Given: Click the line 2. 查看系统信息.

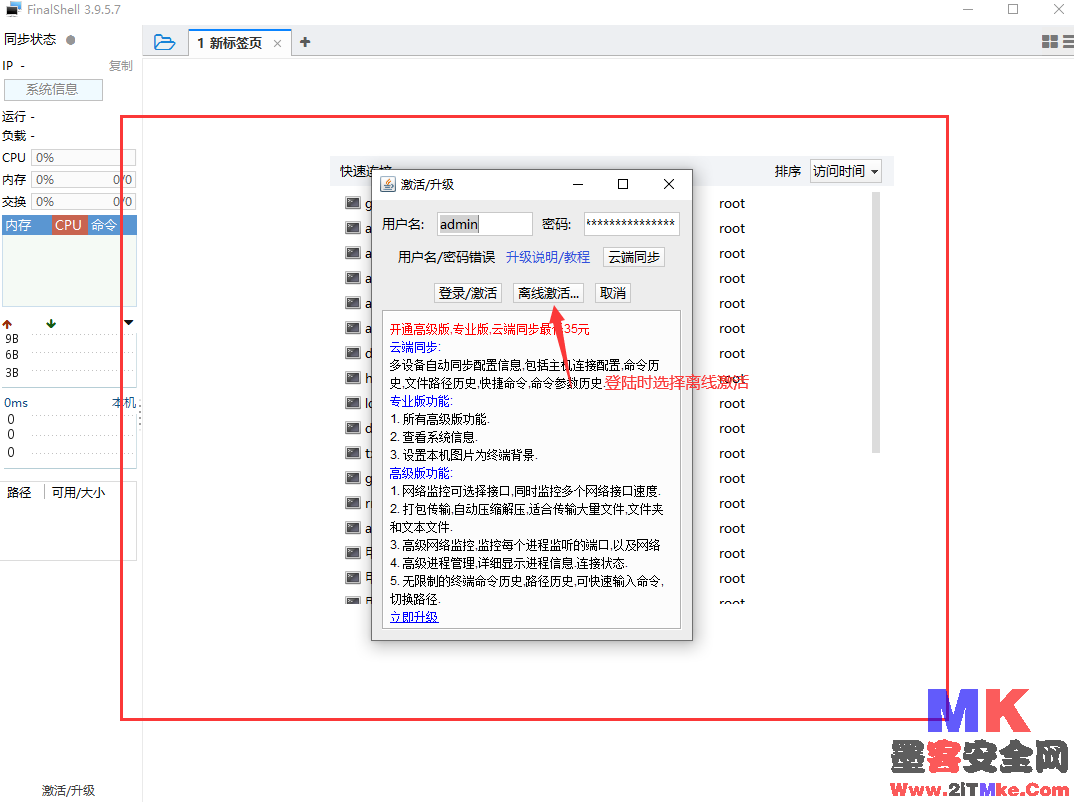Looking at the screenshot, I should [x=434, y=437].
